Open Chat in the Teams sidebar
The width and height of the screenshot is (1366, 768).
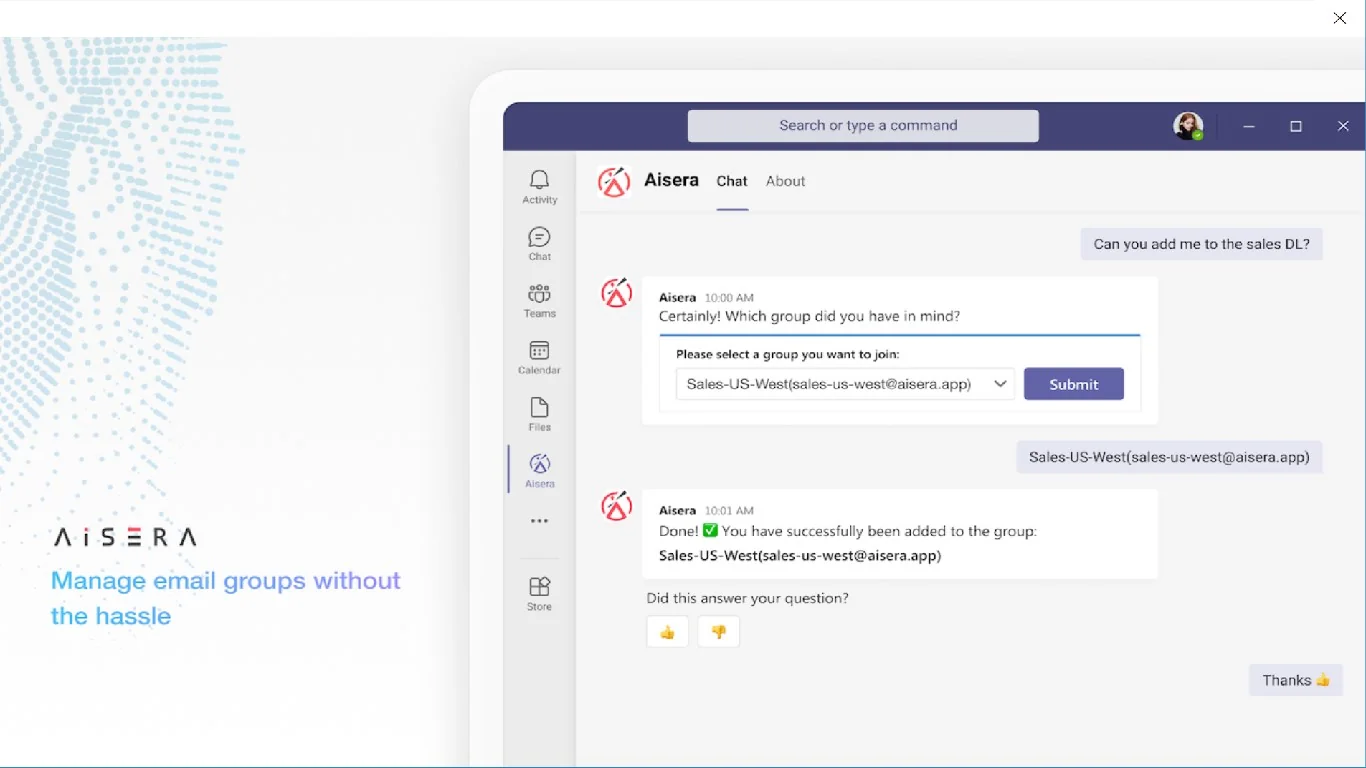pyautogui.click(x=539, y=243)
